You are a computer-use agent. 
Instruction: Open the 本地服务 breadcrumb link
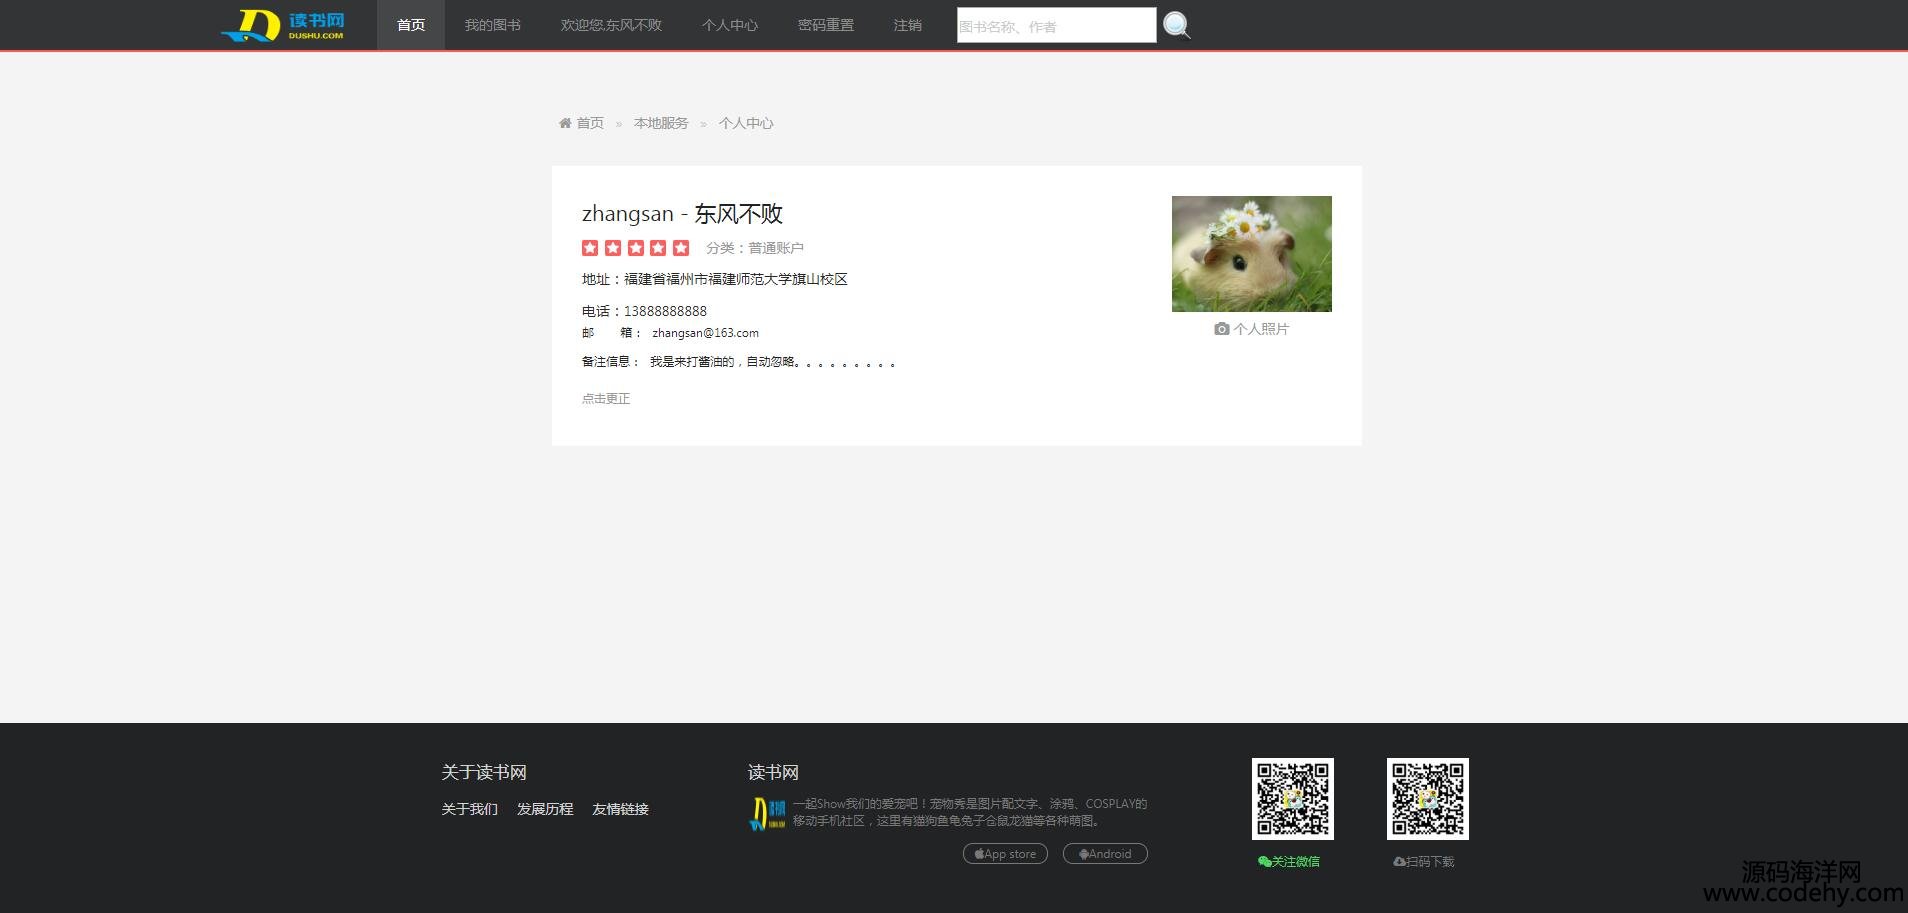[x=661, y=123]
